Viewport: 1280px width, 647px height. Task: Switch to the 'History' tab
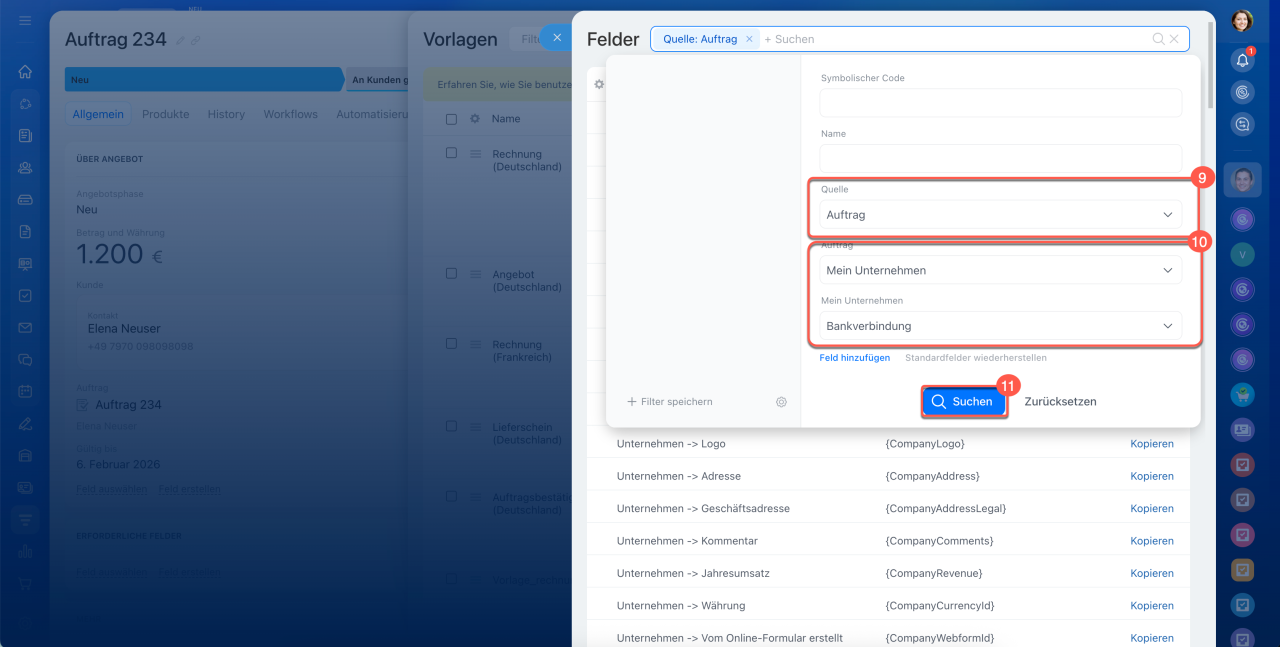coord(226,114)
